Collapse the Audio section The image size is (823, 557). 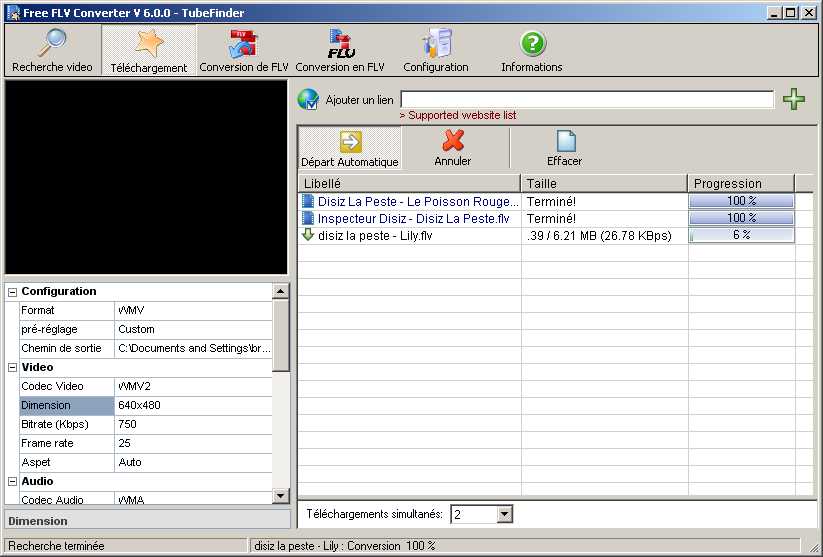(13, 481)
